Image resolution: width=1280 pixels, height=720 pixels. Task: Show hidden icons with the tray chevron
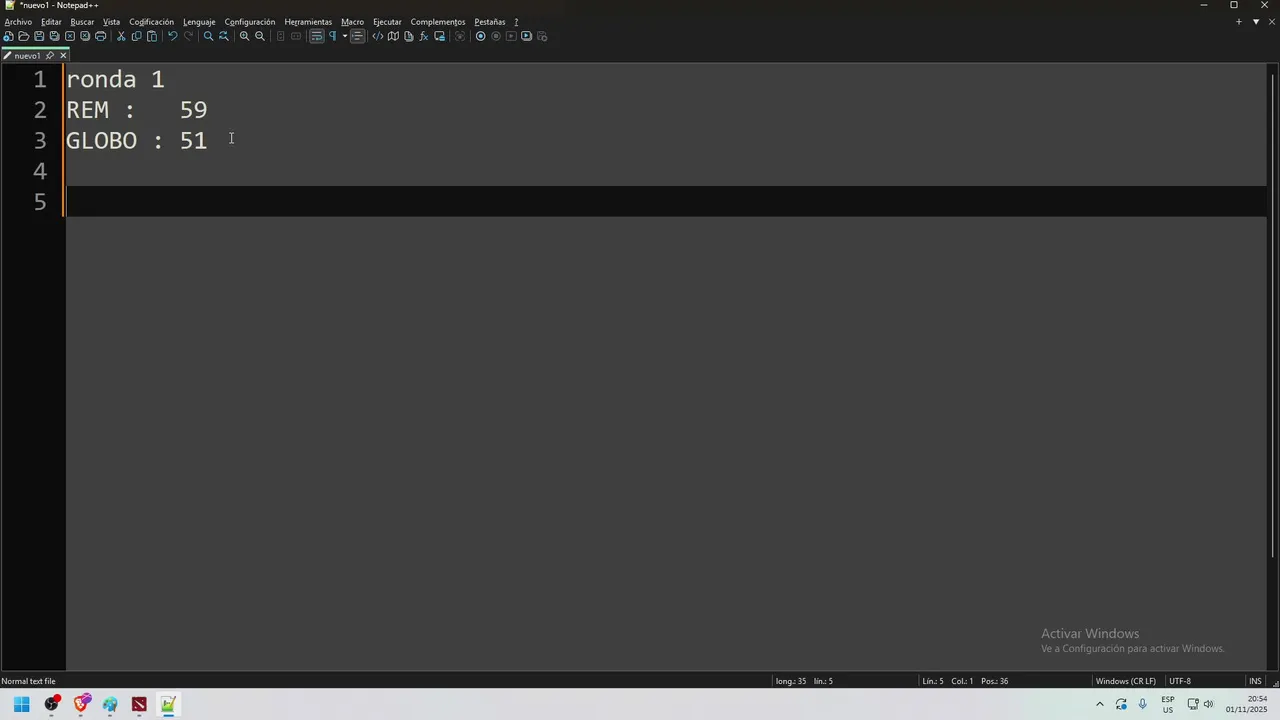(x=1099, y=704)
